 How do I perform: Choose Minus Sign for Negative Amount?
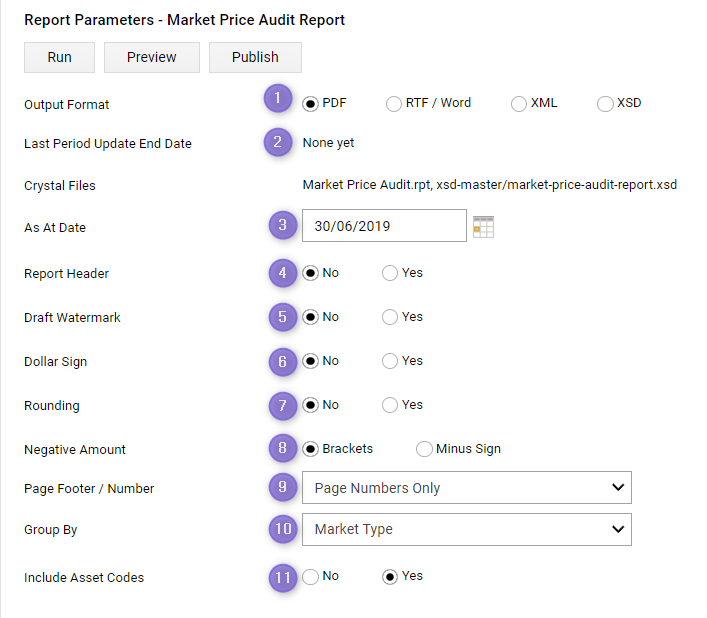424,449
